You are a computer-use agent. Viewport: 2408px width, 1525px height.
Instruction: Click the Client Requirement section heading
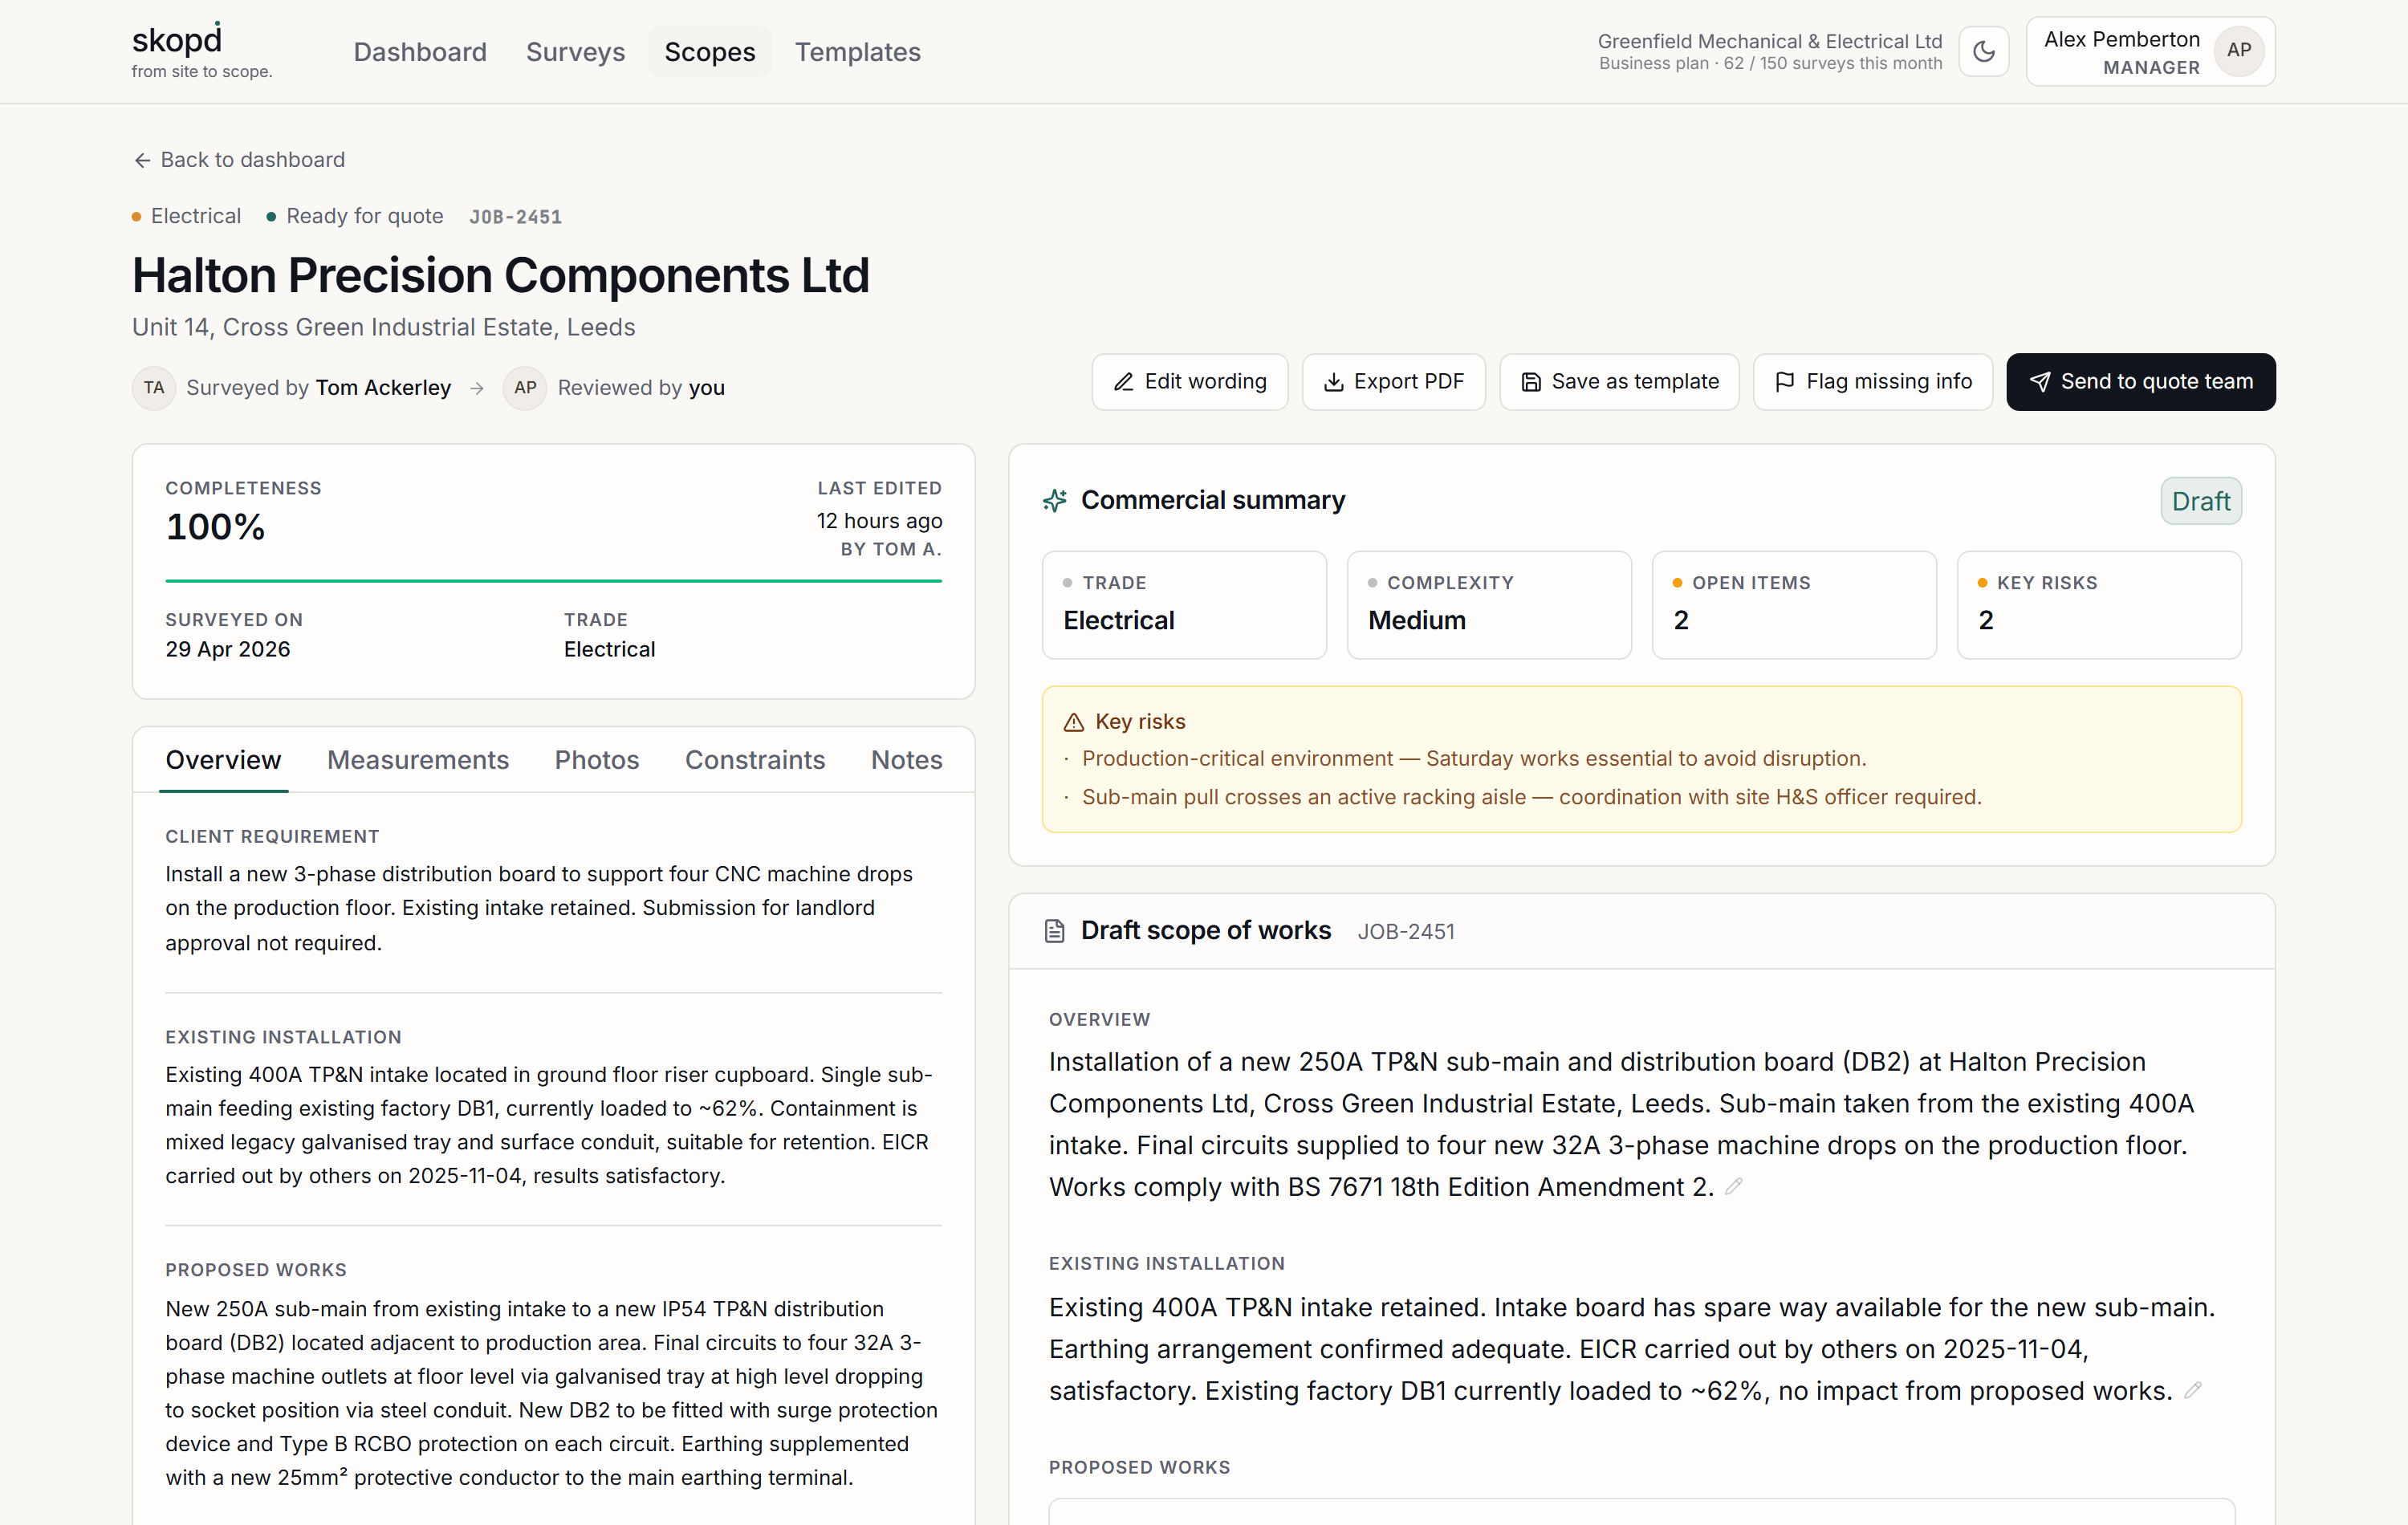(272, 837)
